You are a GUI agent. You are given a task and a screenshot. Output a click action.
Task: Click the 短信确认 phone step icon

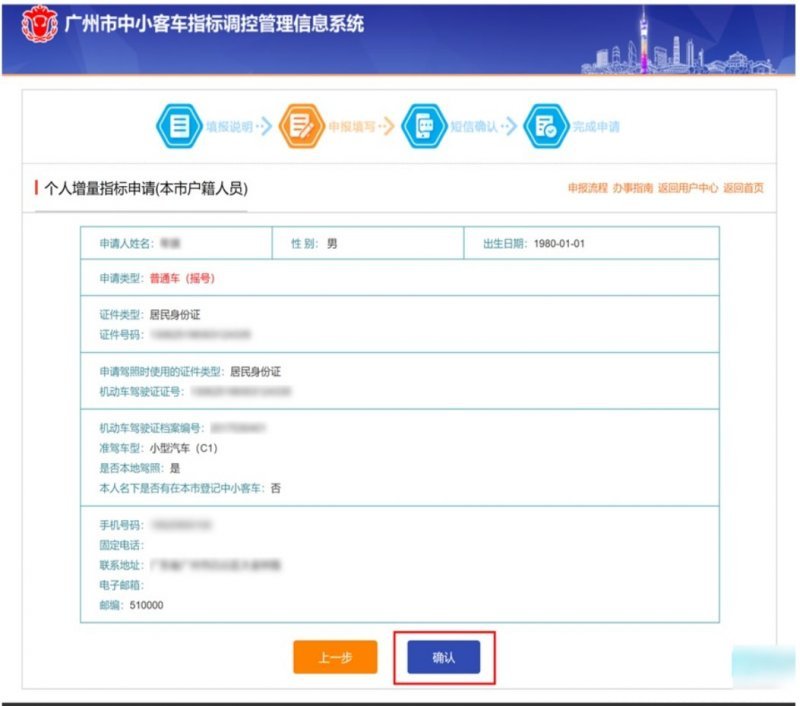click(423, 127)
